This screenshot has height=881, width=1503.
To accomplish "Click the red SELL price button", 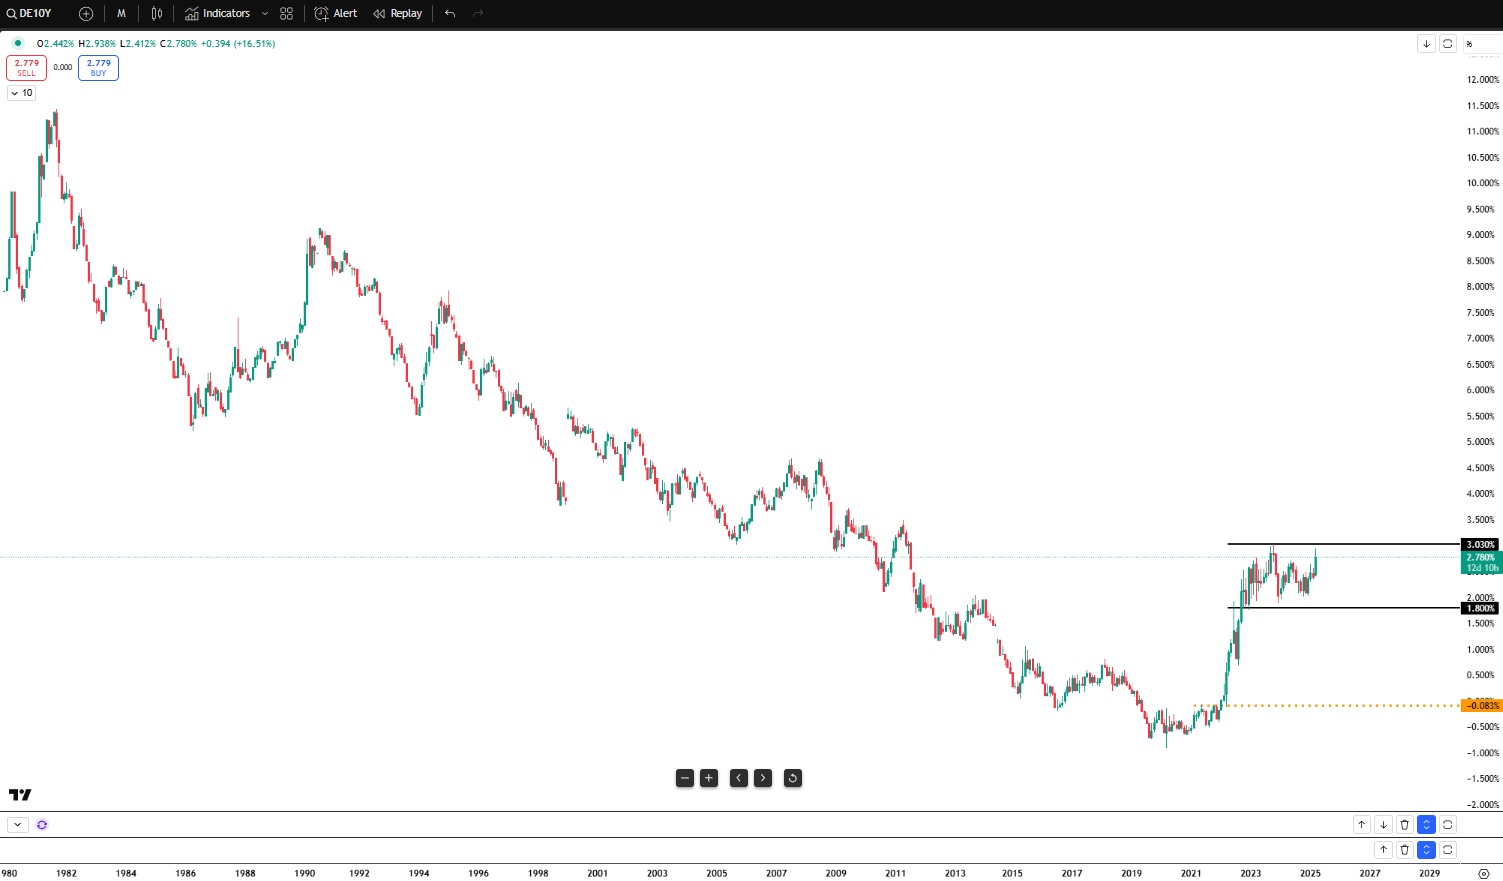I will point(26,67).
